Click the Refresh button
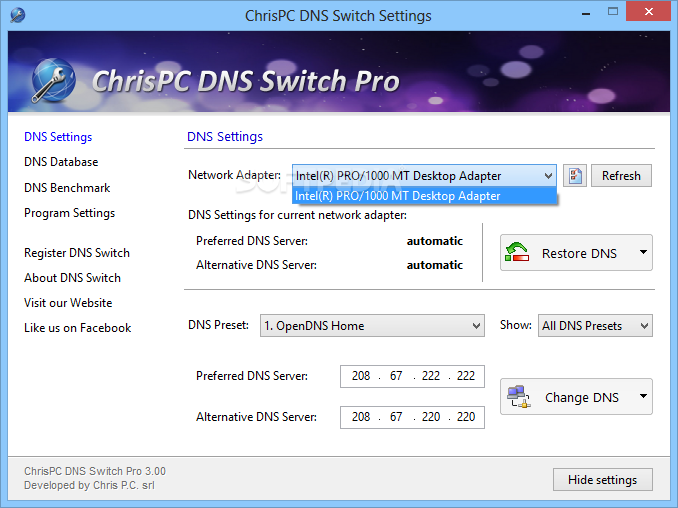Screen dimensions: 678x508 coord(621,176)
